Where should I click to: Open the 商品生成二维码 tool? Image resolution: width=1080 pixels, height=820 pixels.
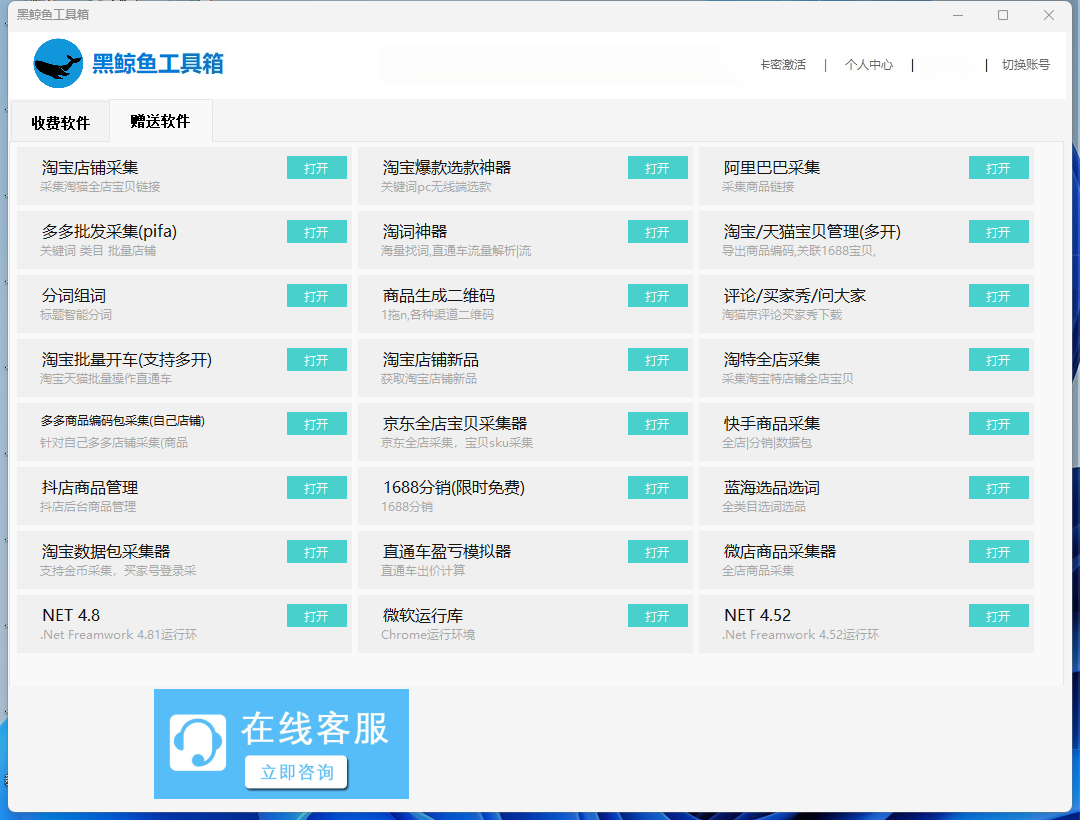coord(657,296)
